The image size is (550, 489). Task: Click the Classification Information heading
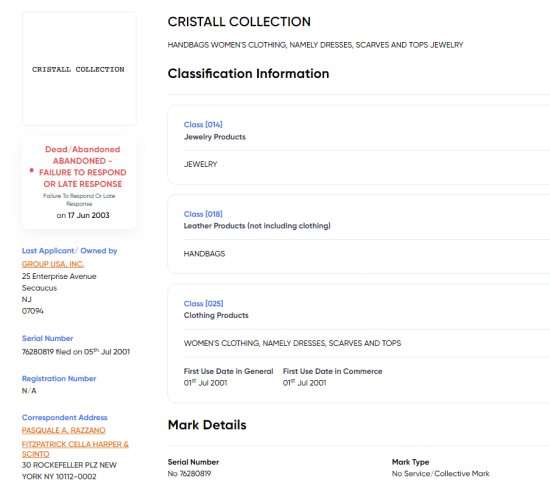point(248,74)
